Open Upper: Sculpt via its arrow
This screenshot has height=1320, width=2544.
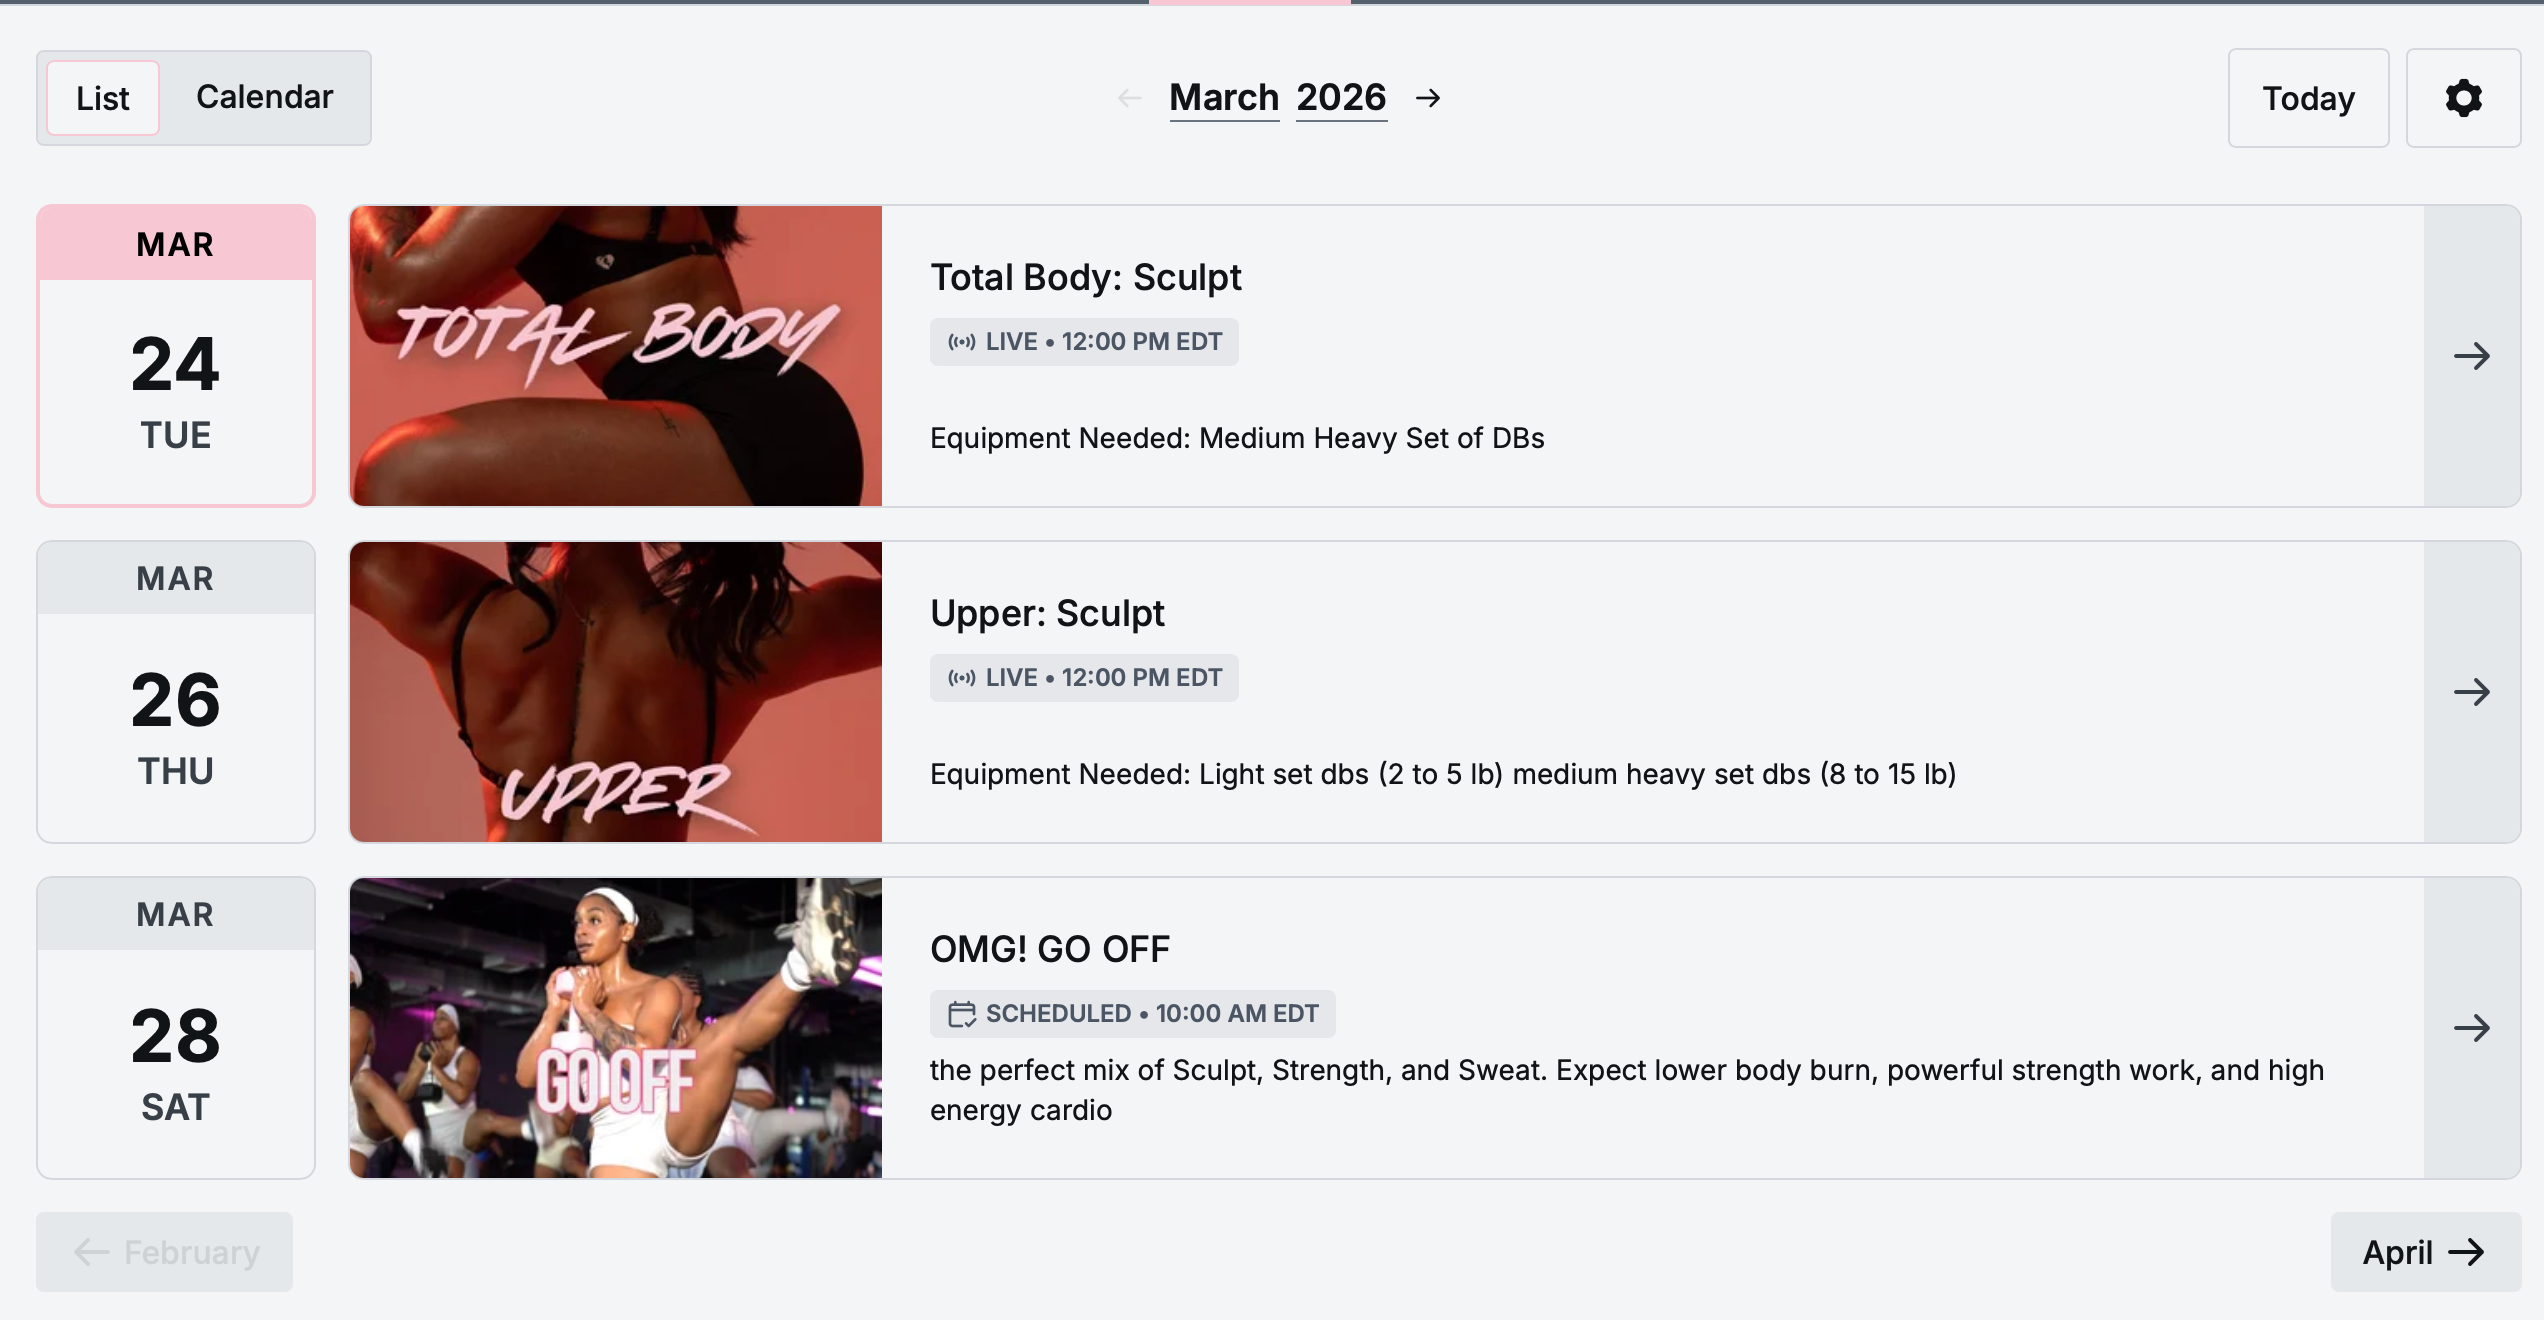point(2472,692)
